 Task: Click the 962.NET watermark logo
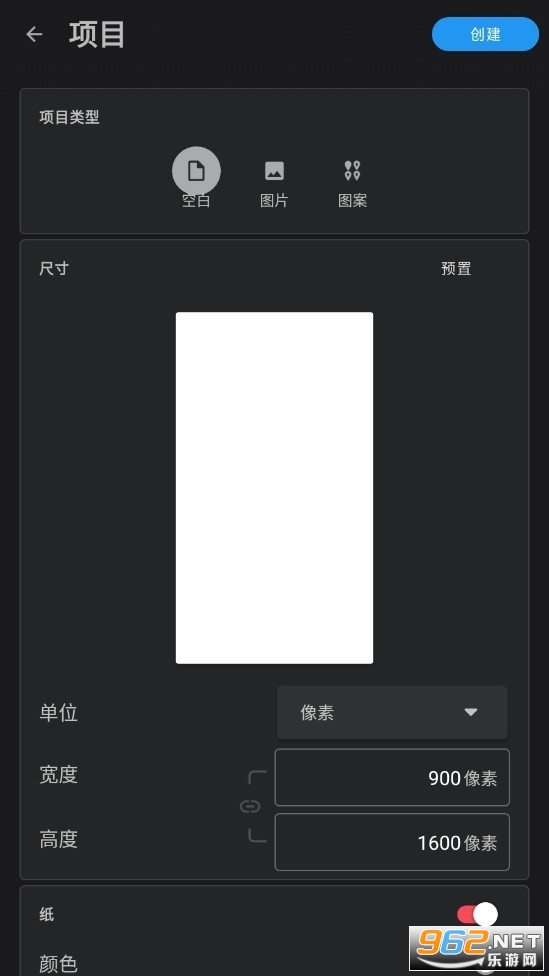(478, 949)
